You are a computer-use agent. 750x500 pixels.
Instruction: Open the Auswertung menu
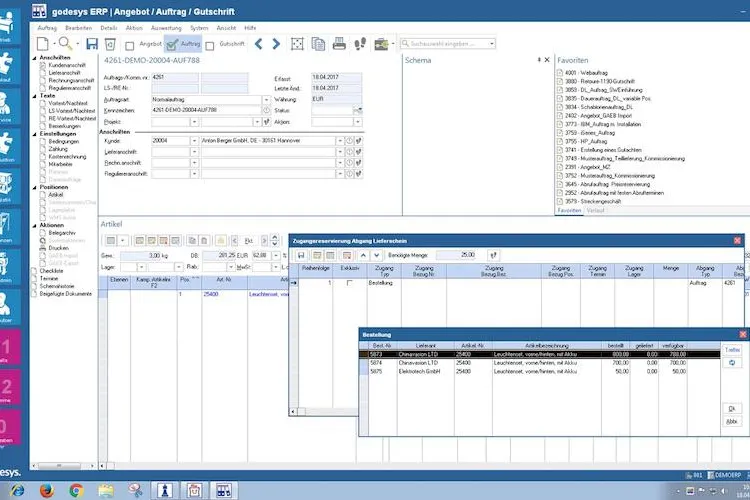point(166,28)
